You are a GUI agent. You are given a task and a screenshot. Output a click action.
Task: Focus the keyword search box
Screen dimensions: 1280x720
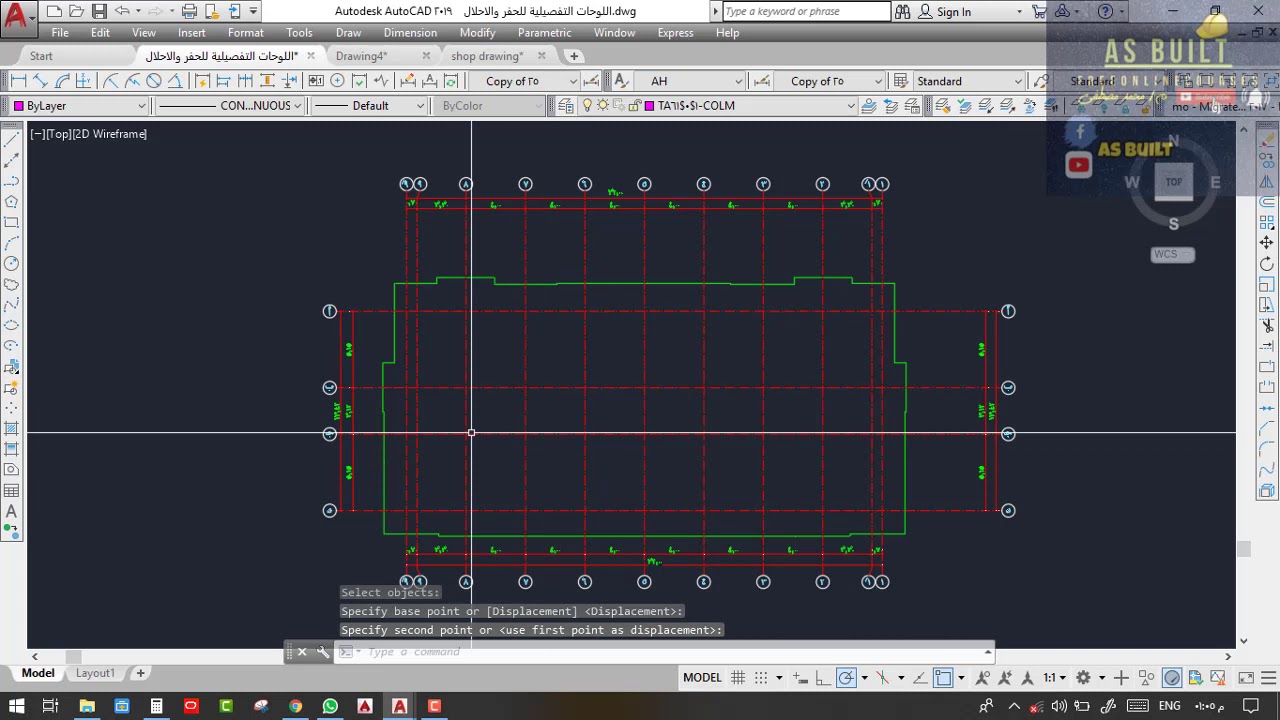tap(805, 12)
